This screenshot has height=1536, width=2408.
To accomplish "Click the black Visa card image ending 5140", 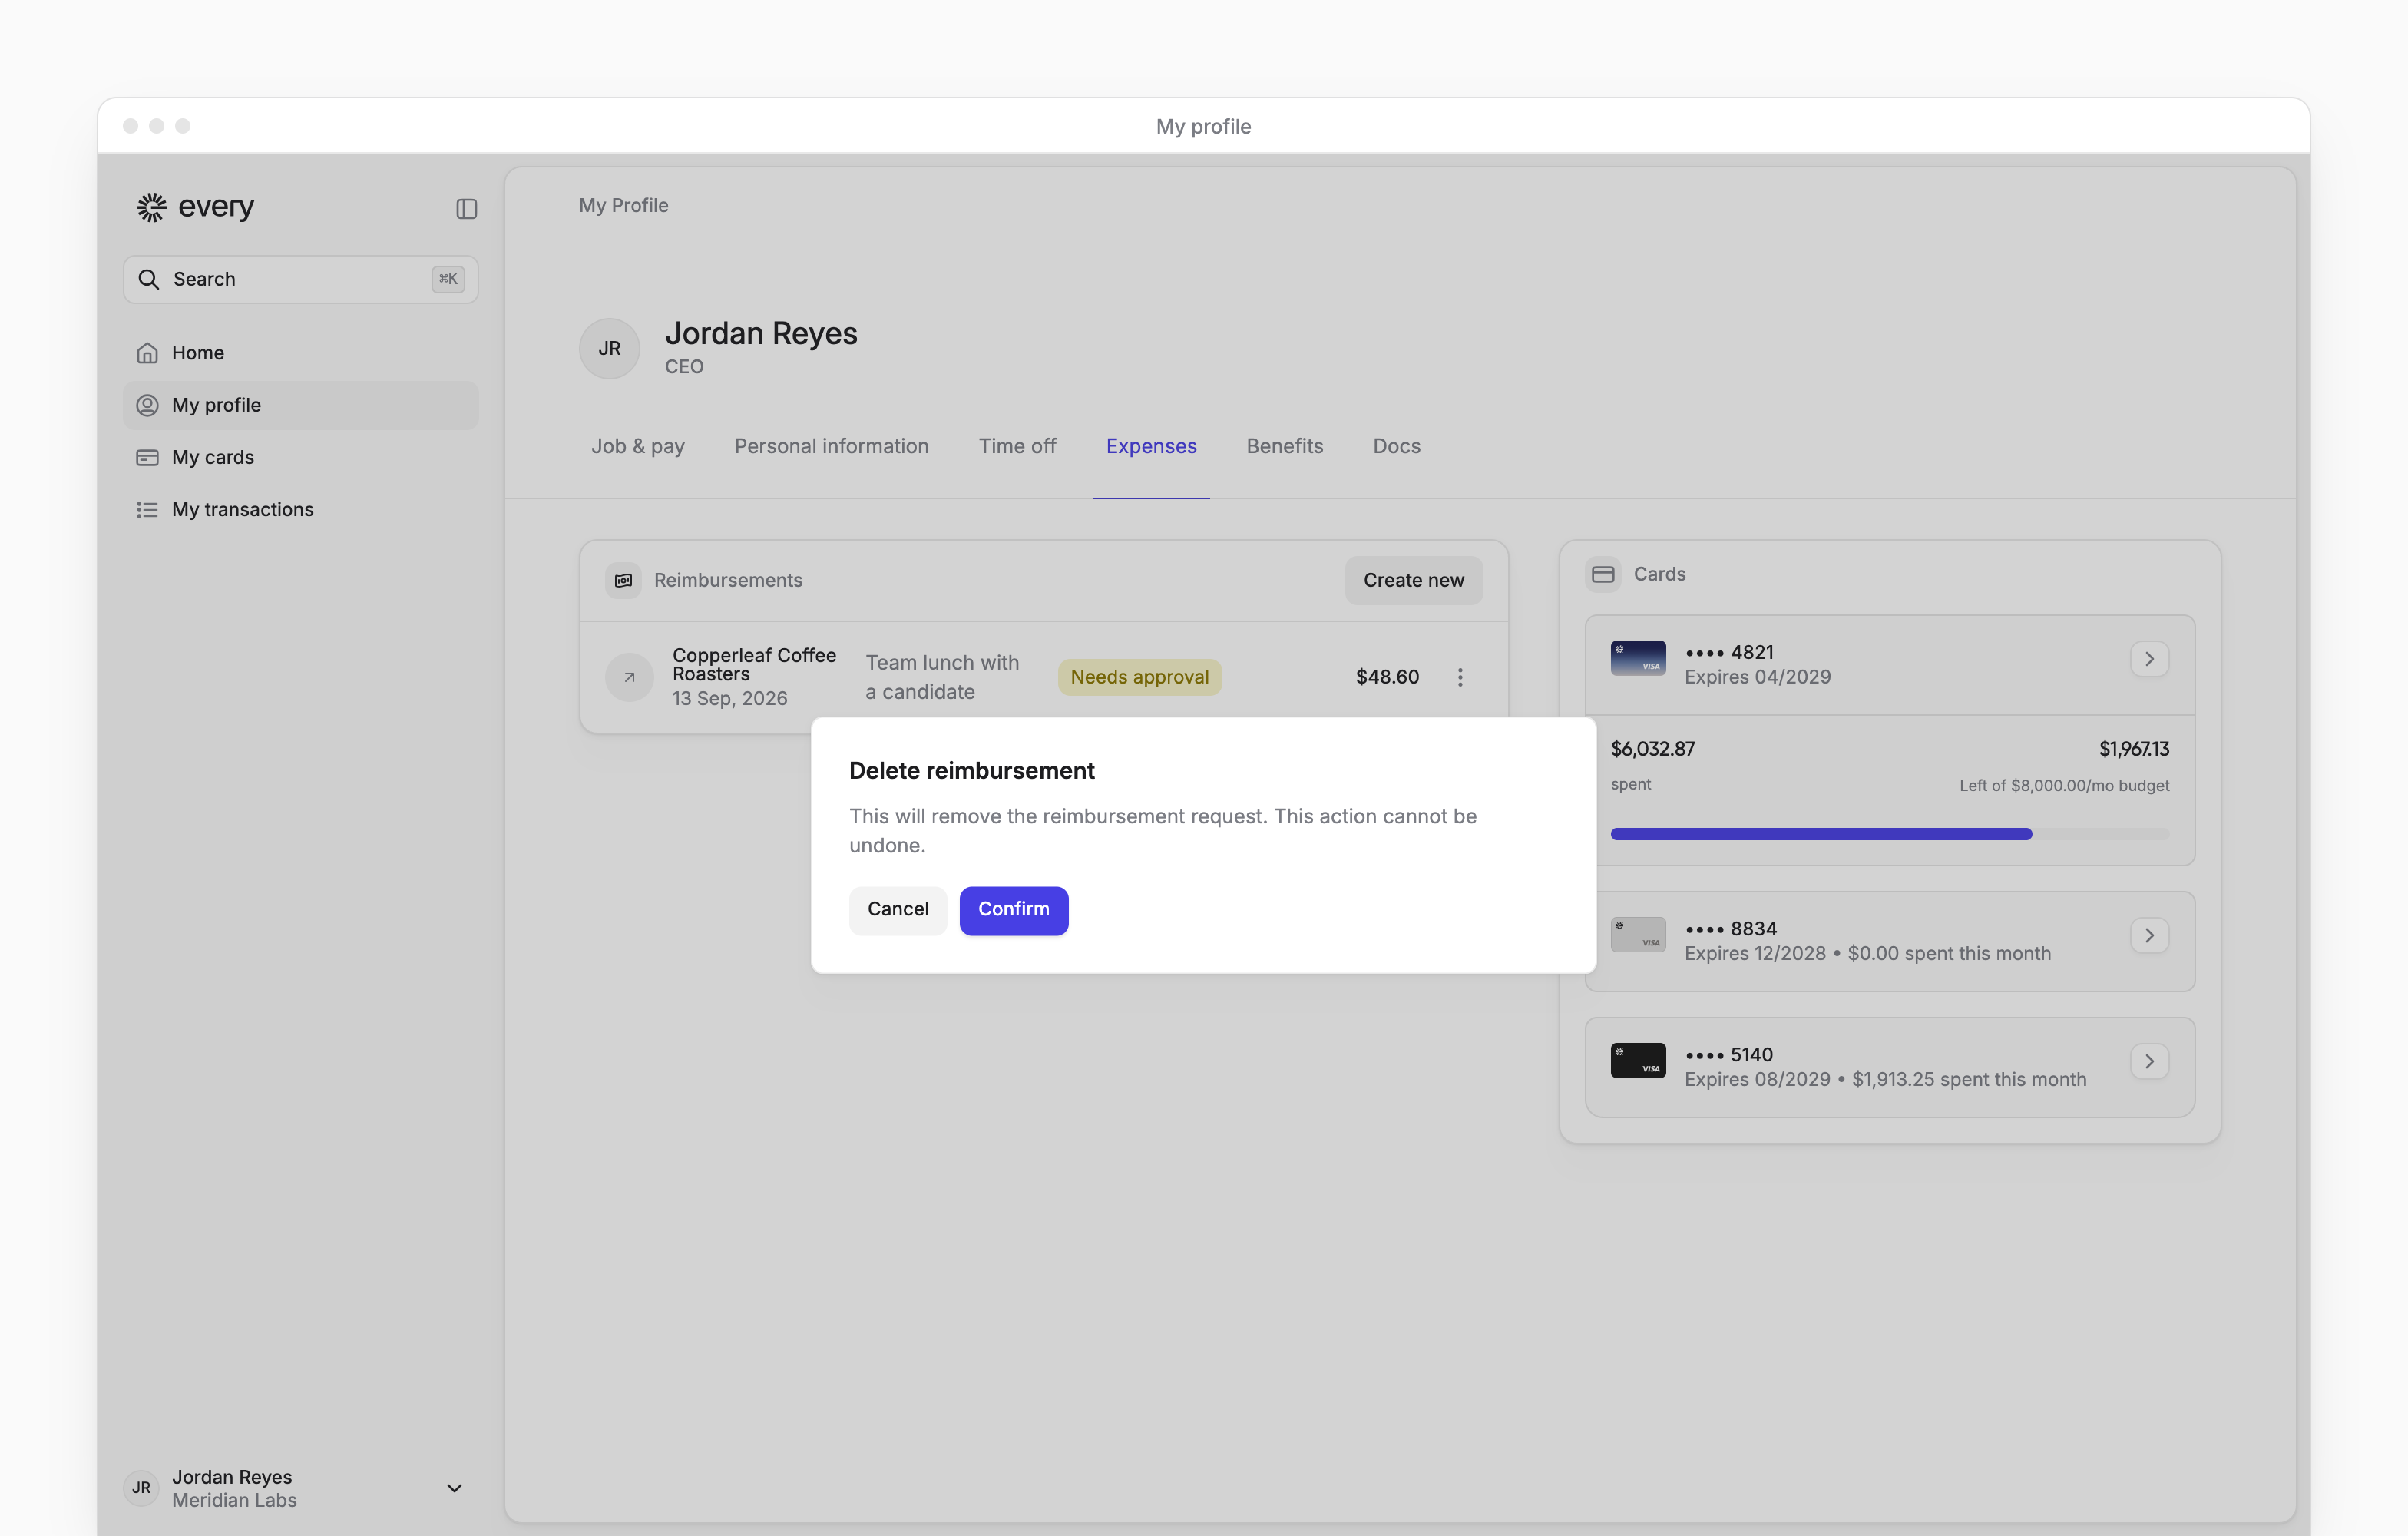I will (1638, 1061).
